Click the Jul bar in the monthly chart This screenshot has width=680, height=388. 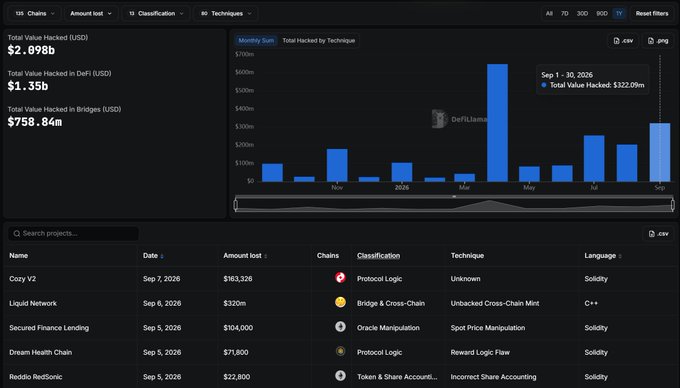(594, 158)
